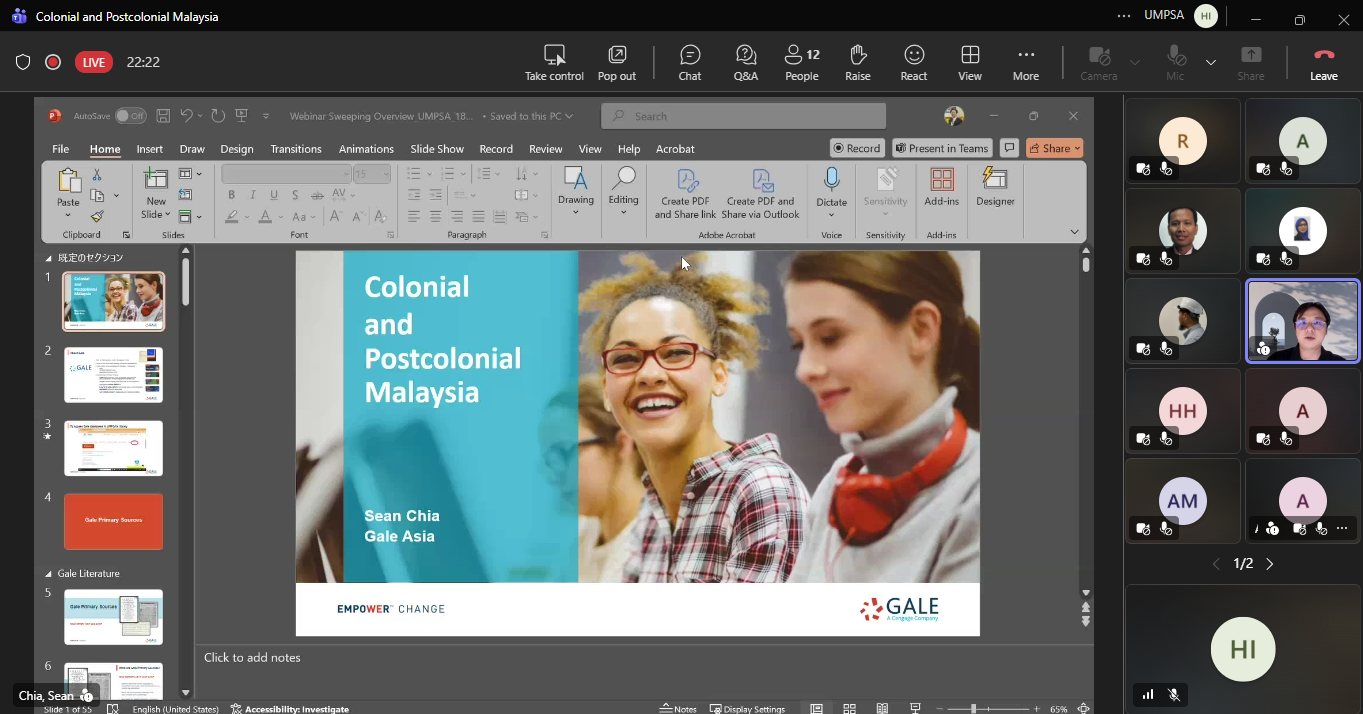Image resolution: width=1363 pixels, height=714 pixels.
Task: Open the More actions menu
Action: tap(1026, 62)
